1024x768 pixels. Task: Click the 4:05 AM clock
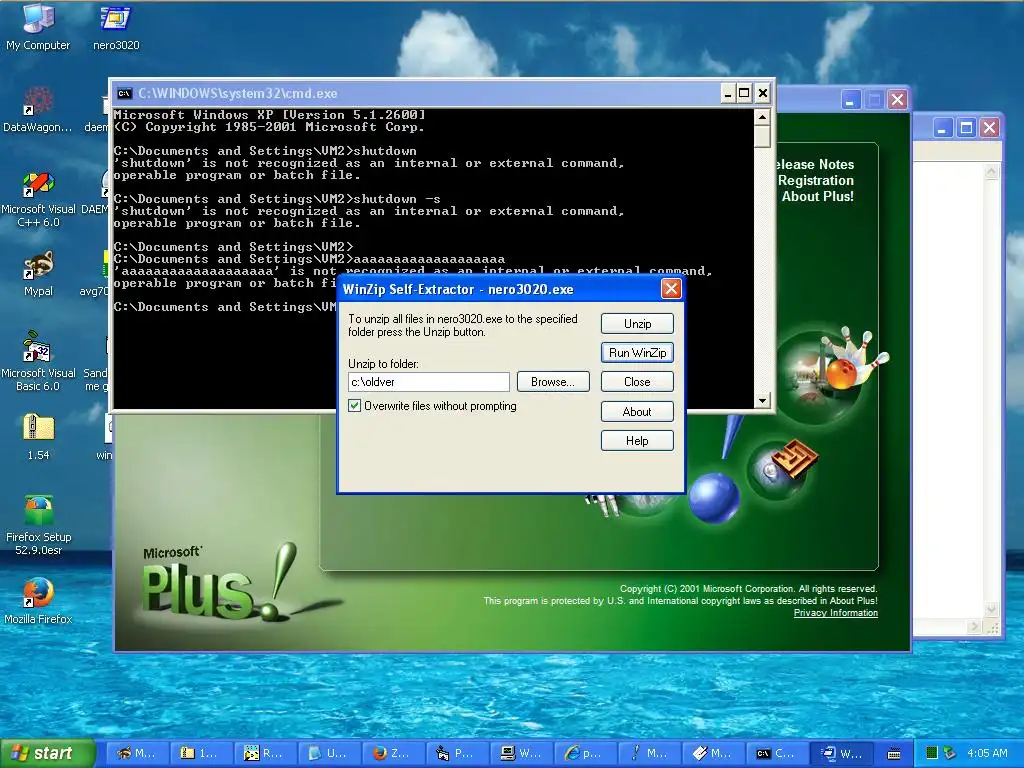(x=987, y=753)
